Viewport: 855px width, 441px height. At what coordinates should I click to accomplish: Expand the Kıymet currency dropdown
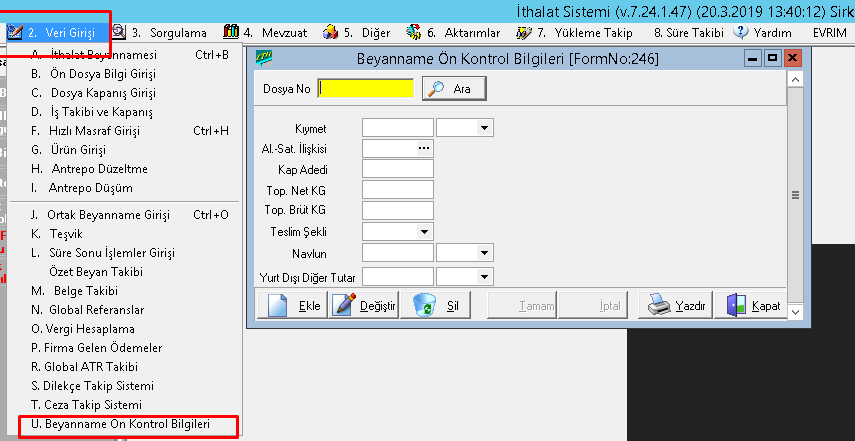pyautogui.click(x=484, y=128)
